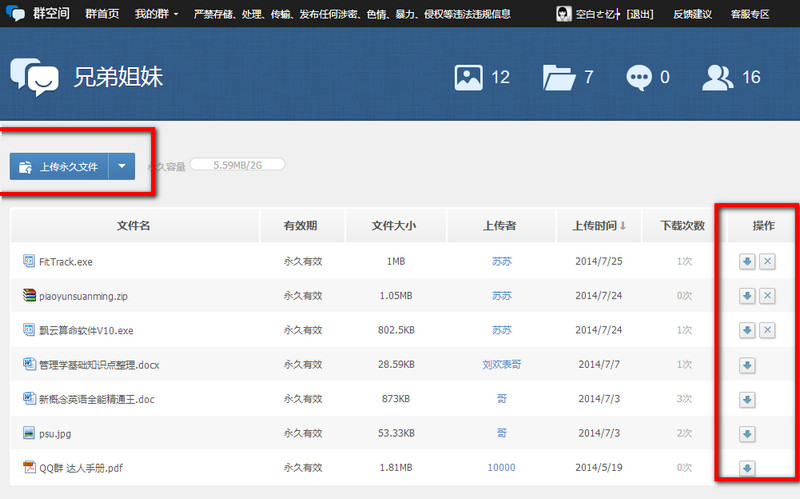This screenshot has width=800, height=499.
Task: Download the piaoyunsuanming.zip file
Action: click(x=746, y=296)
